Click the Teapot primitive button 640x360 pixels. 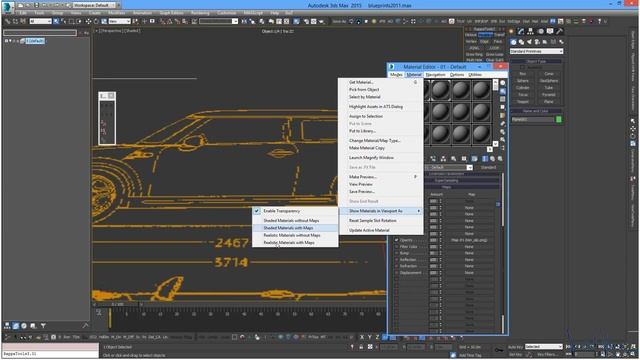[523, 102]
